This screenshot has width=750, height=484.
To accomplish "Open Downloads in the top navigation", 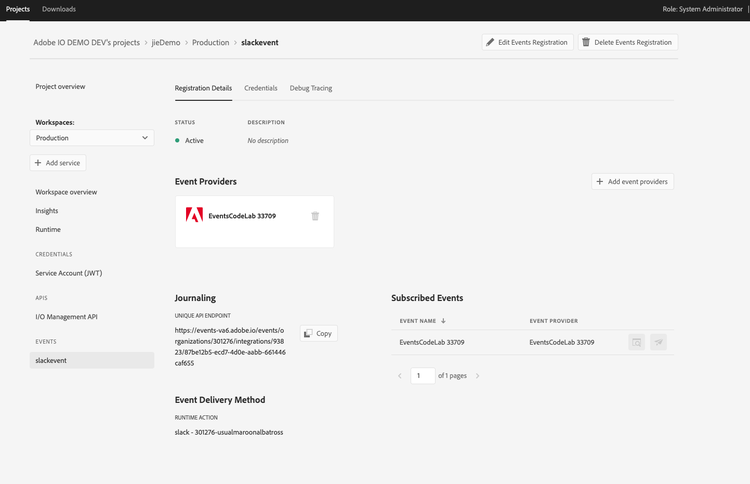I will 59,9.
